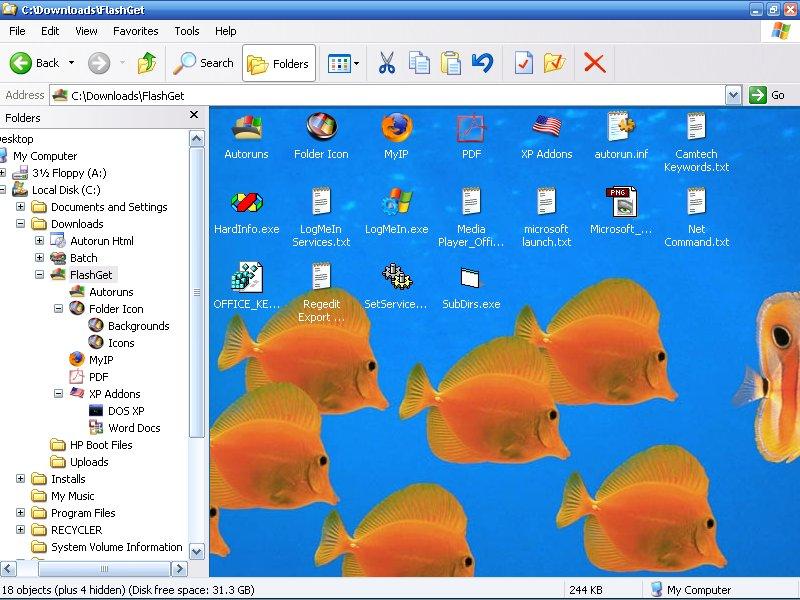This screenshot has width=800, height=600.
Task: Click the Cut scissors toolbar icon
Action: (387, 63)
